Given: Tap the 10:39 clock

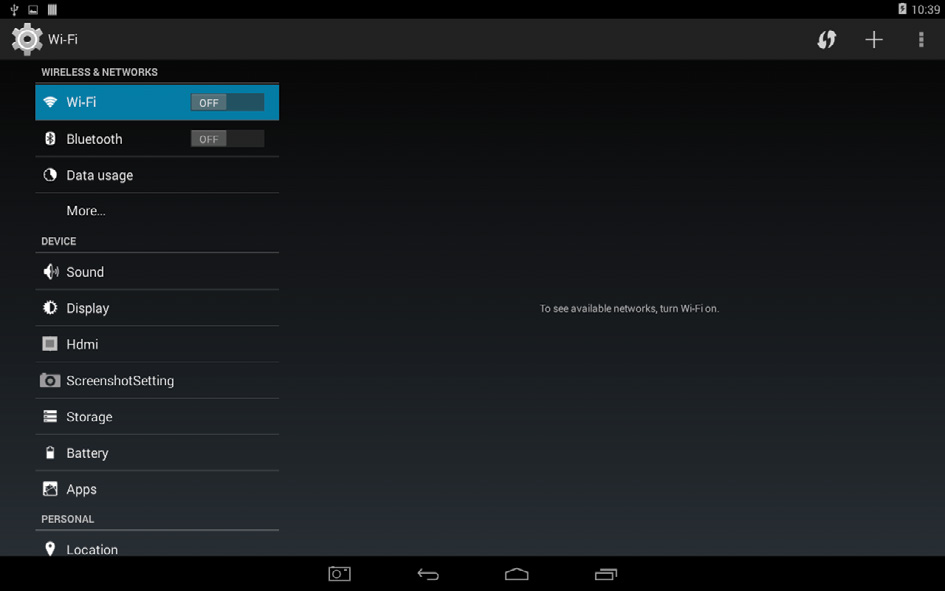Looking at the screenshot, I should pyautogui.click(x=925, y=10).
